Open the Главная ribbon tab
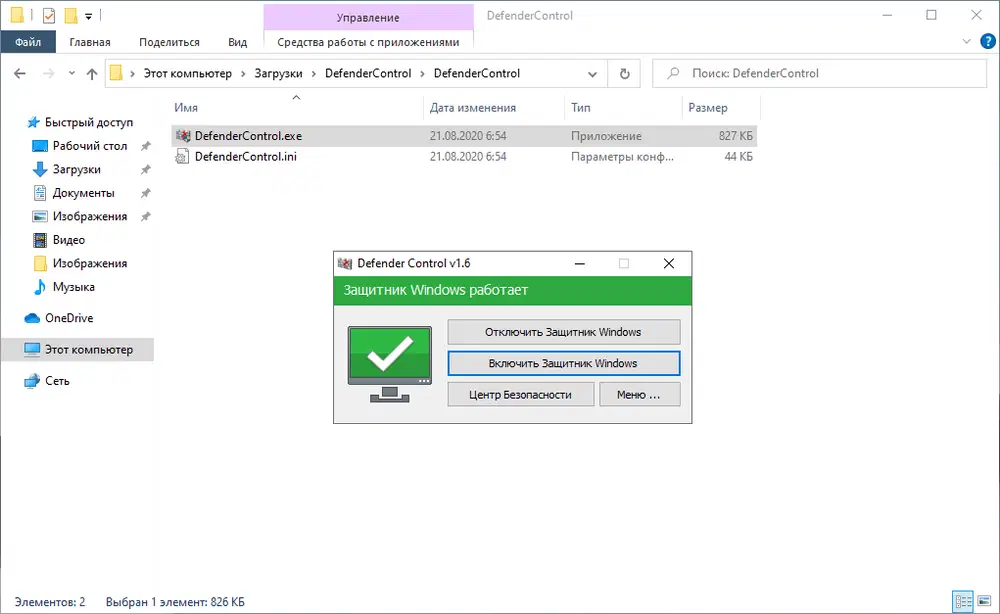The height and width of the screenshot is (614, 1000). 90,42
